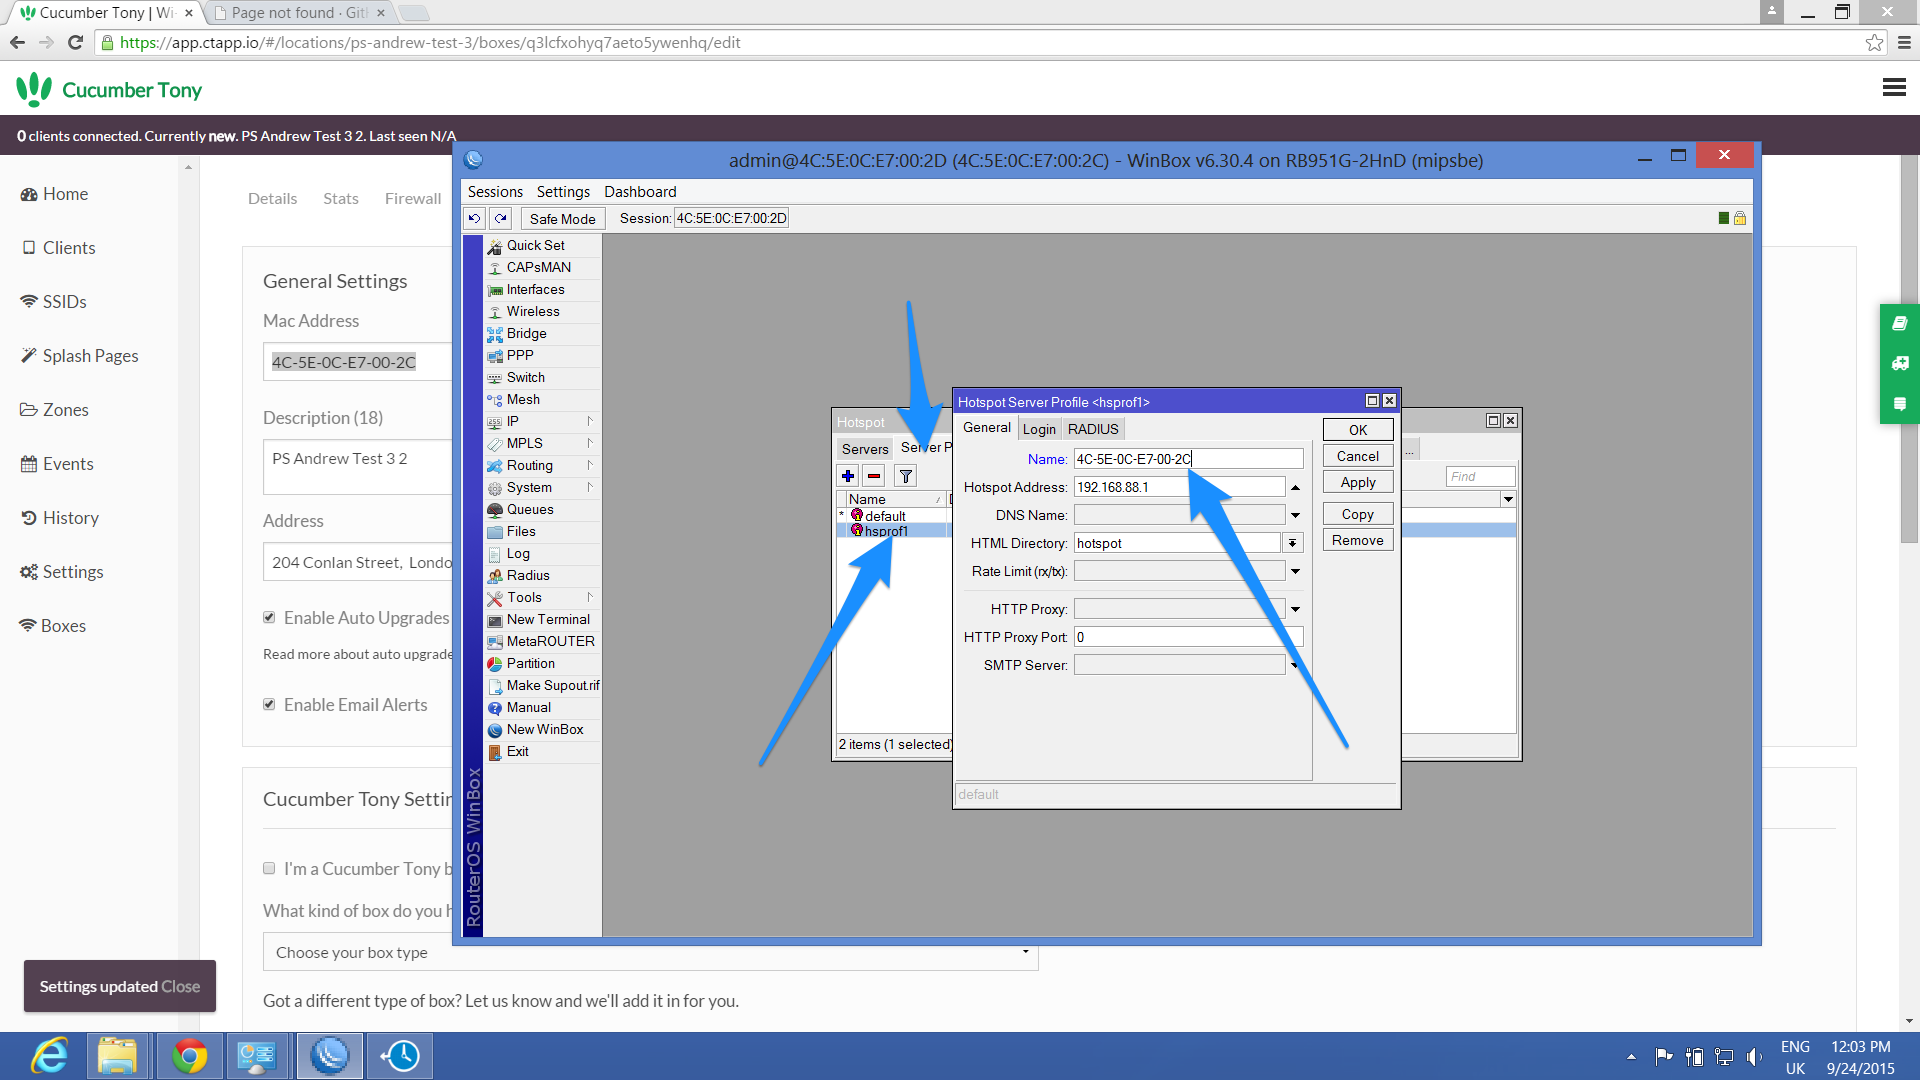This screenshot has width=1920, height=1080.
Task: Open File Explorer from taskbar
Action: tap(117, 1056)
